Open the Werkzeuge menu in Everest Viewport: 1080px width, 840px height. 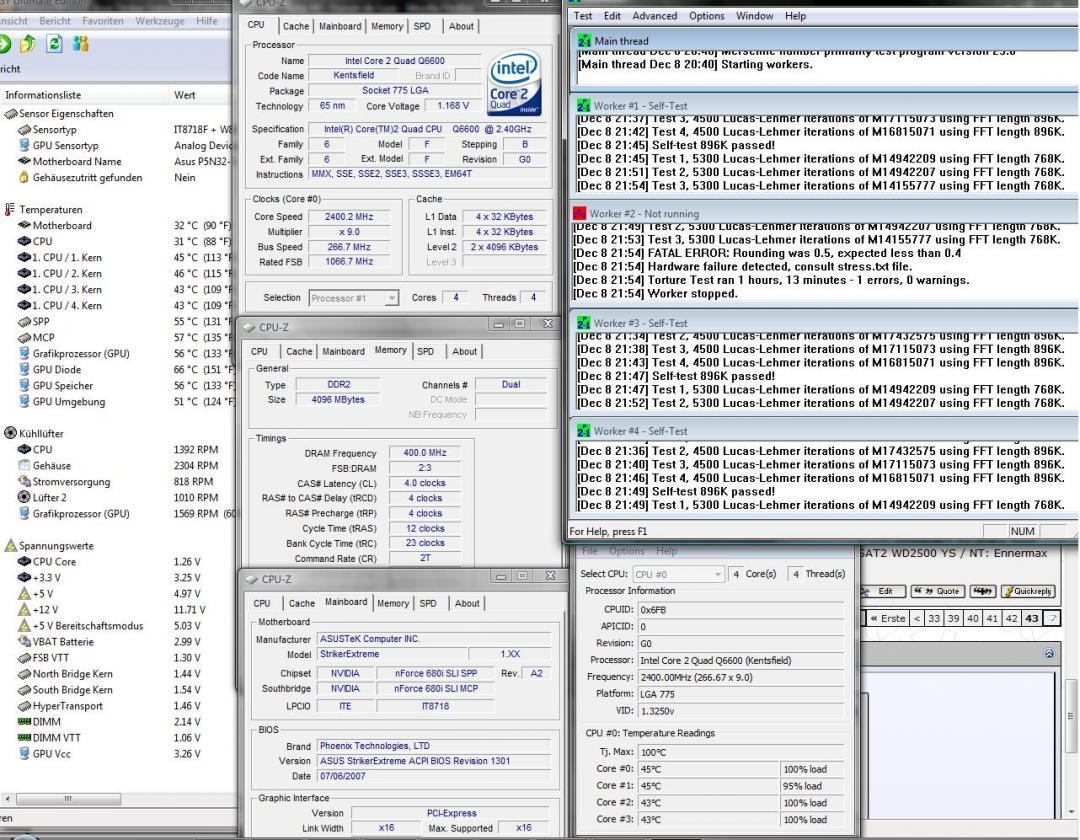(160, 21)
